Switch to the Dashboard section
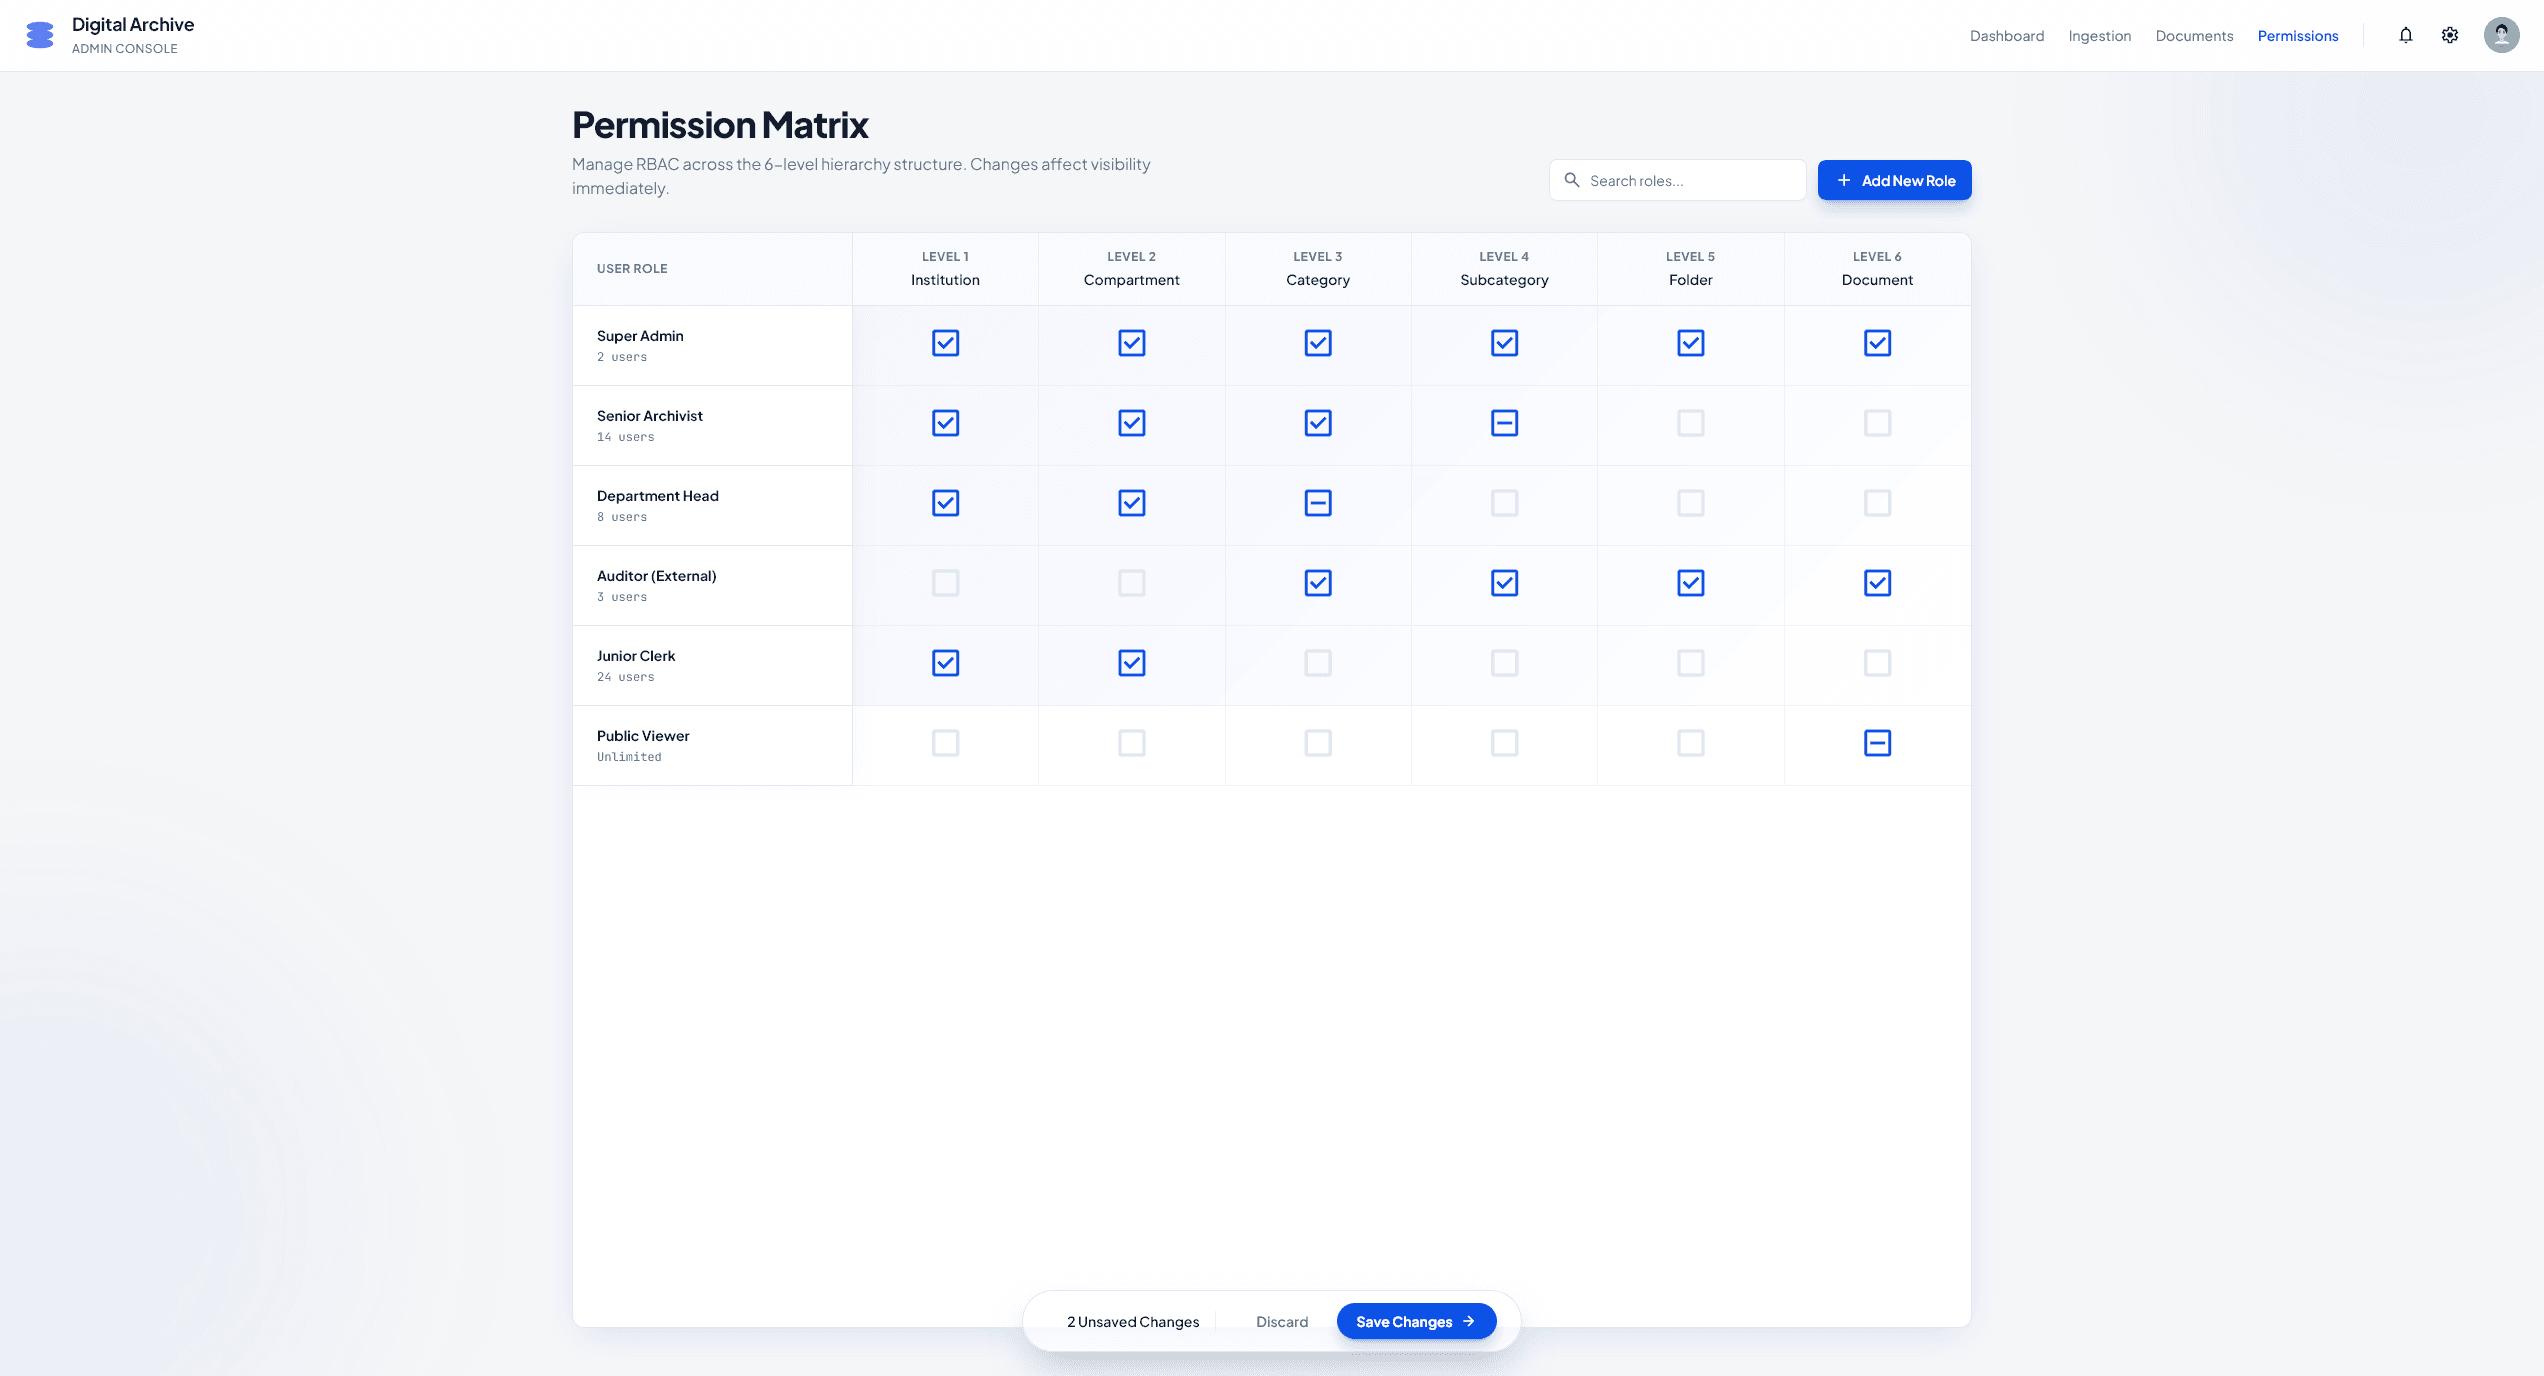Viewport: 2544px width, 1376px height. click(2007, 35)
